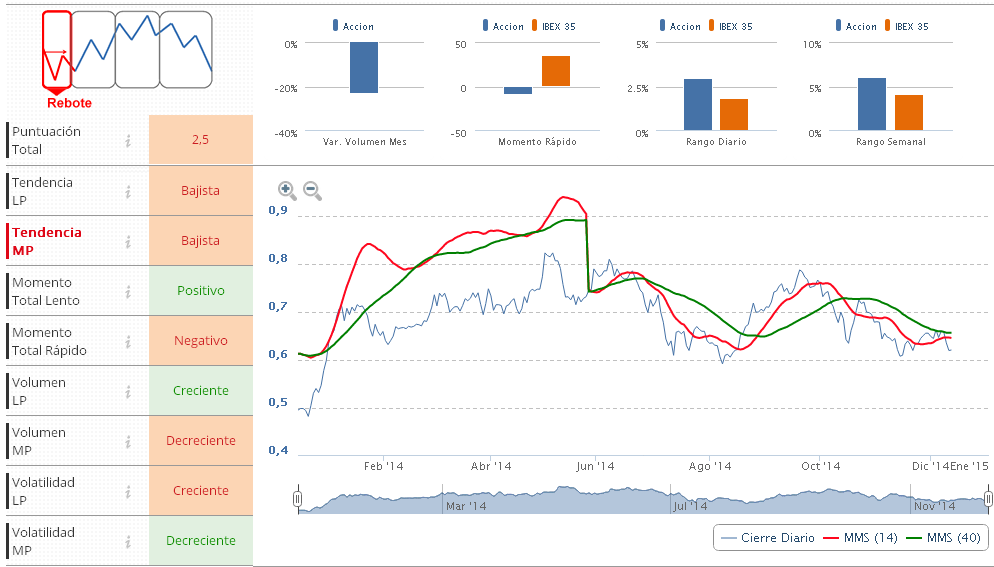Viewport: 994px width, 567px height.
Task: Open info icon for Momento Total Rápido
Action: pyautogui.click(x=128, y=341)
